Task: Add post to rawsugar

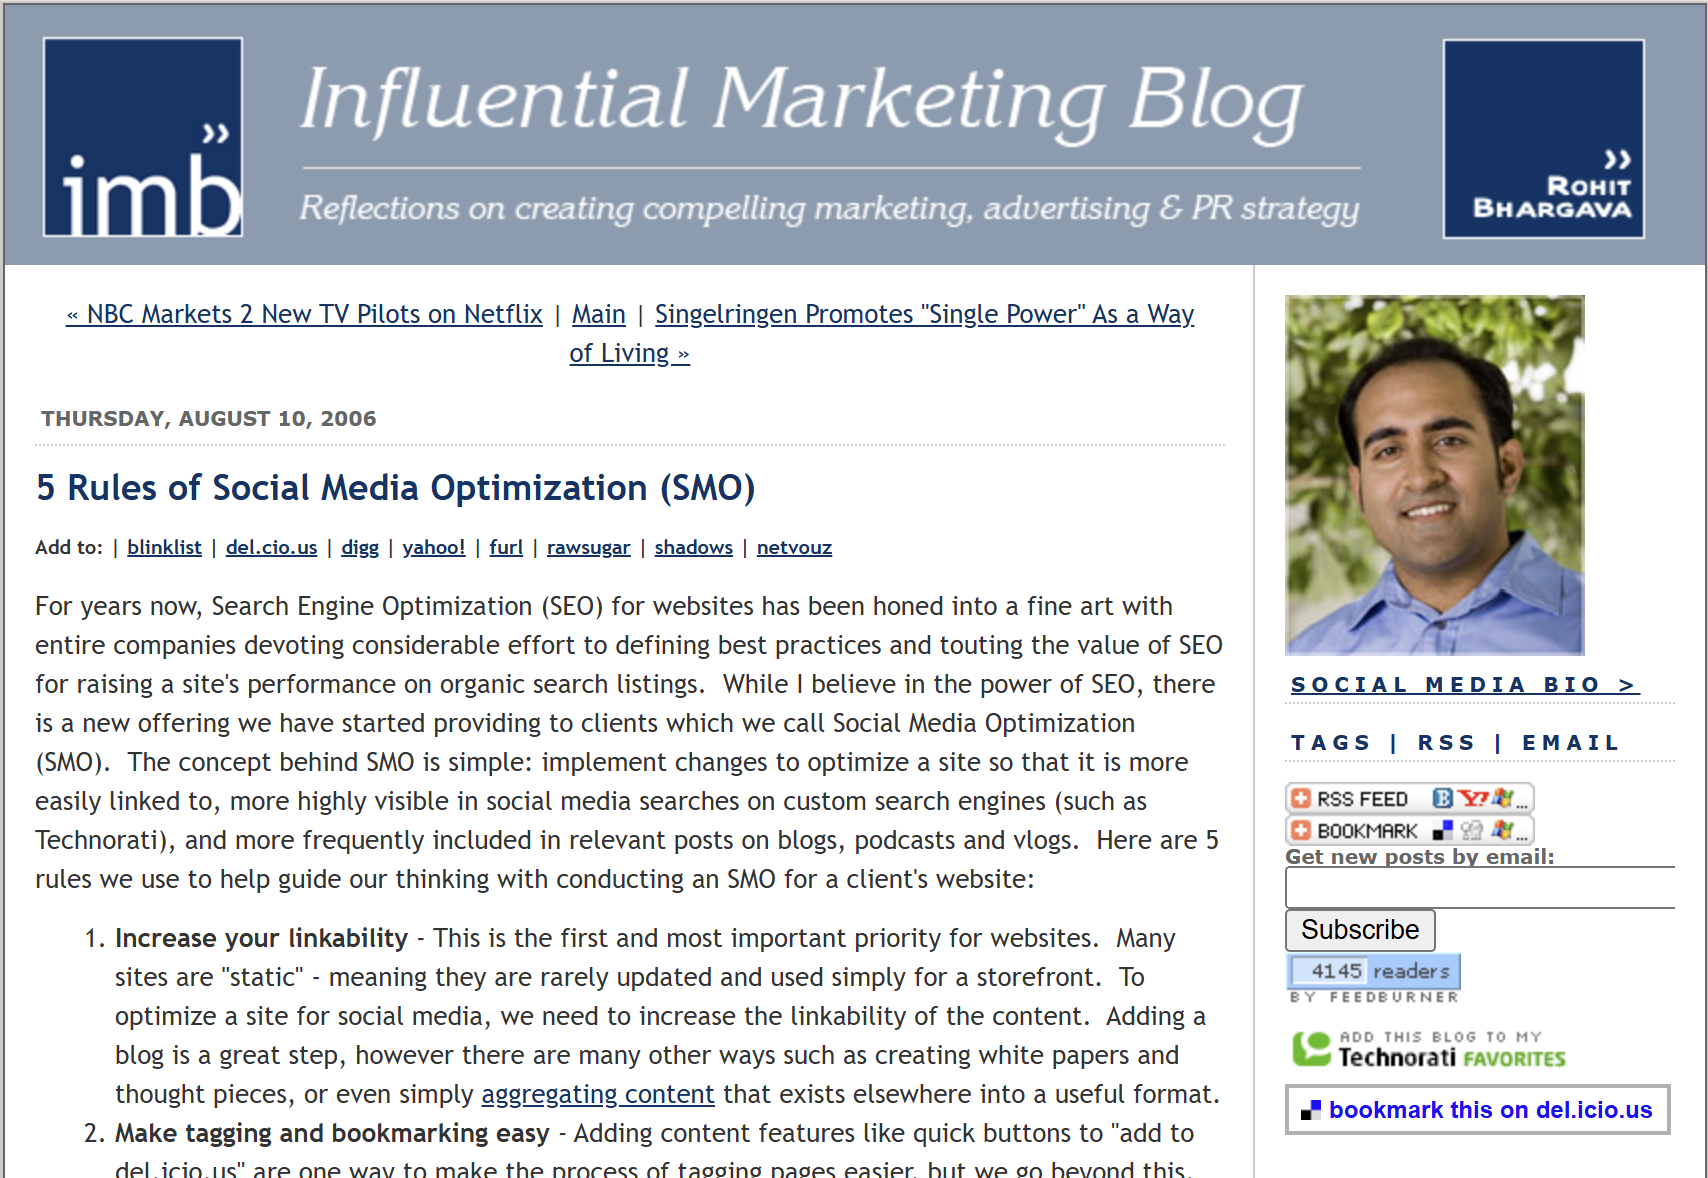Action: pos(588,547)
